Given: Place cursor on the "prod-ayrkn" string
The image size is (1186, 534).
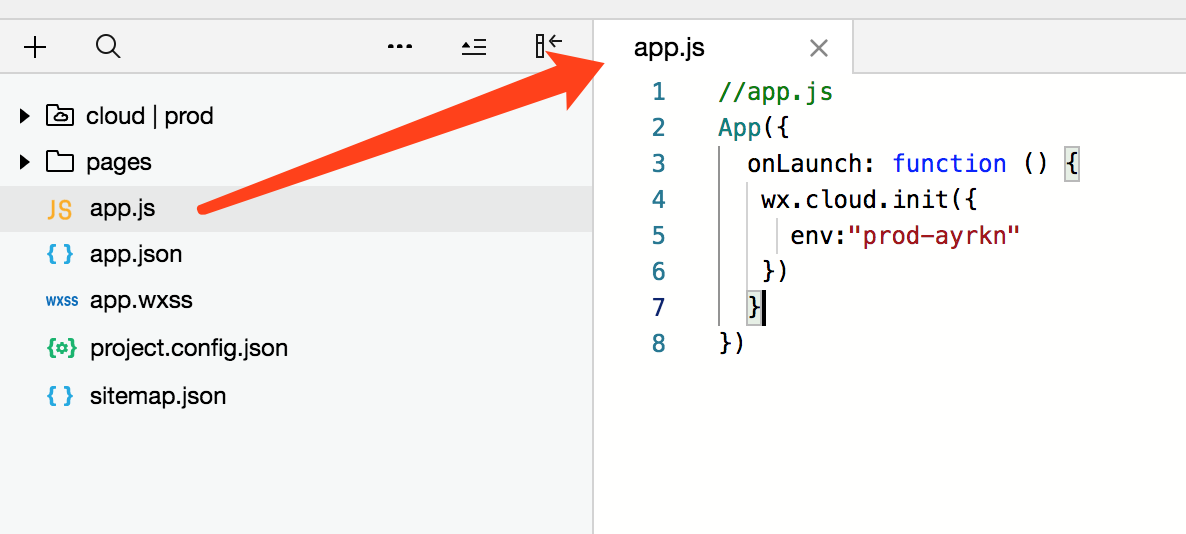Looking at the screenshot, I should (x=935, y=236).
